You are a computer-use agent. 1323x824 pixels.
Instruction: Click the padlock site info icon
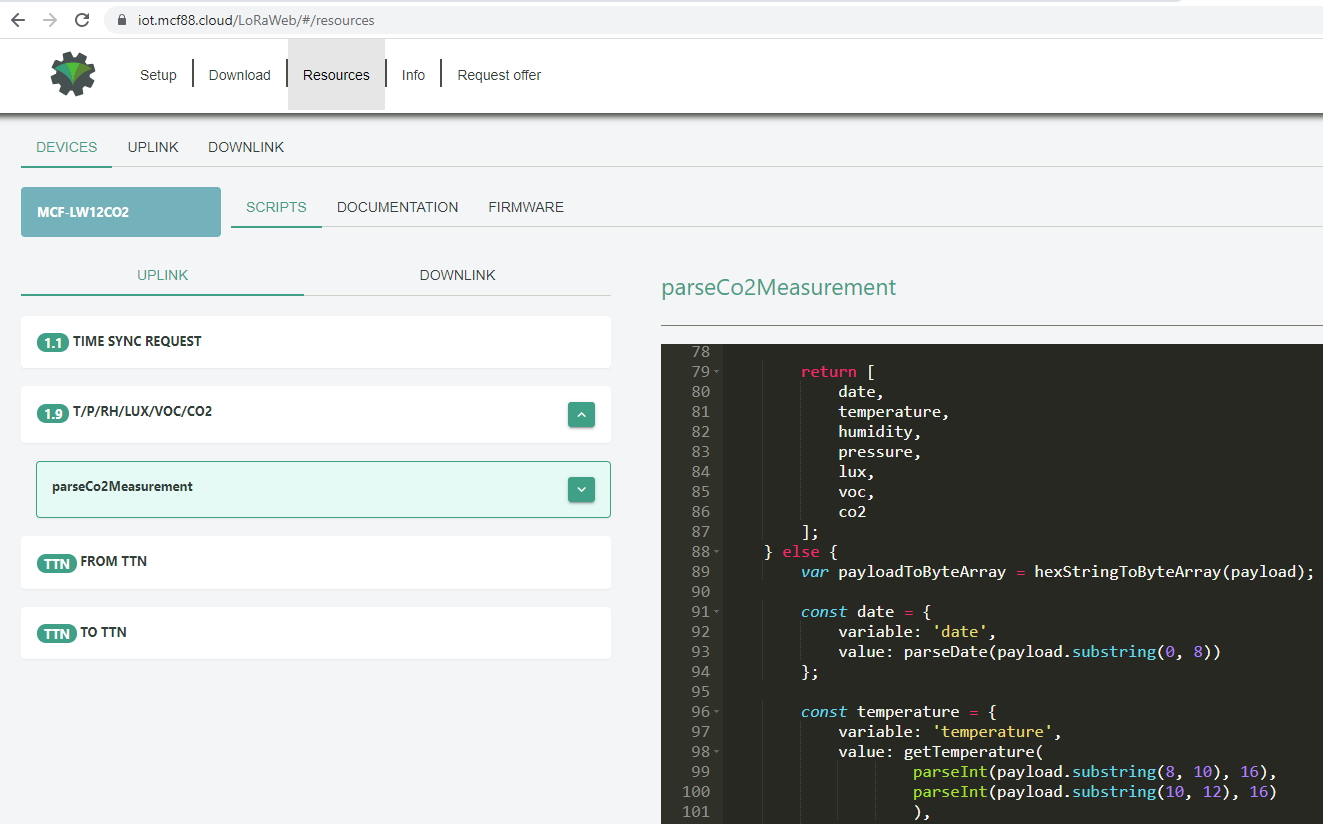[x=122, y=20]
